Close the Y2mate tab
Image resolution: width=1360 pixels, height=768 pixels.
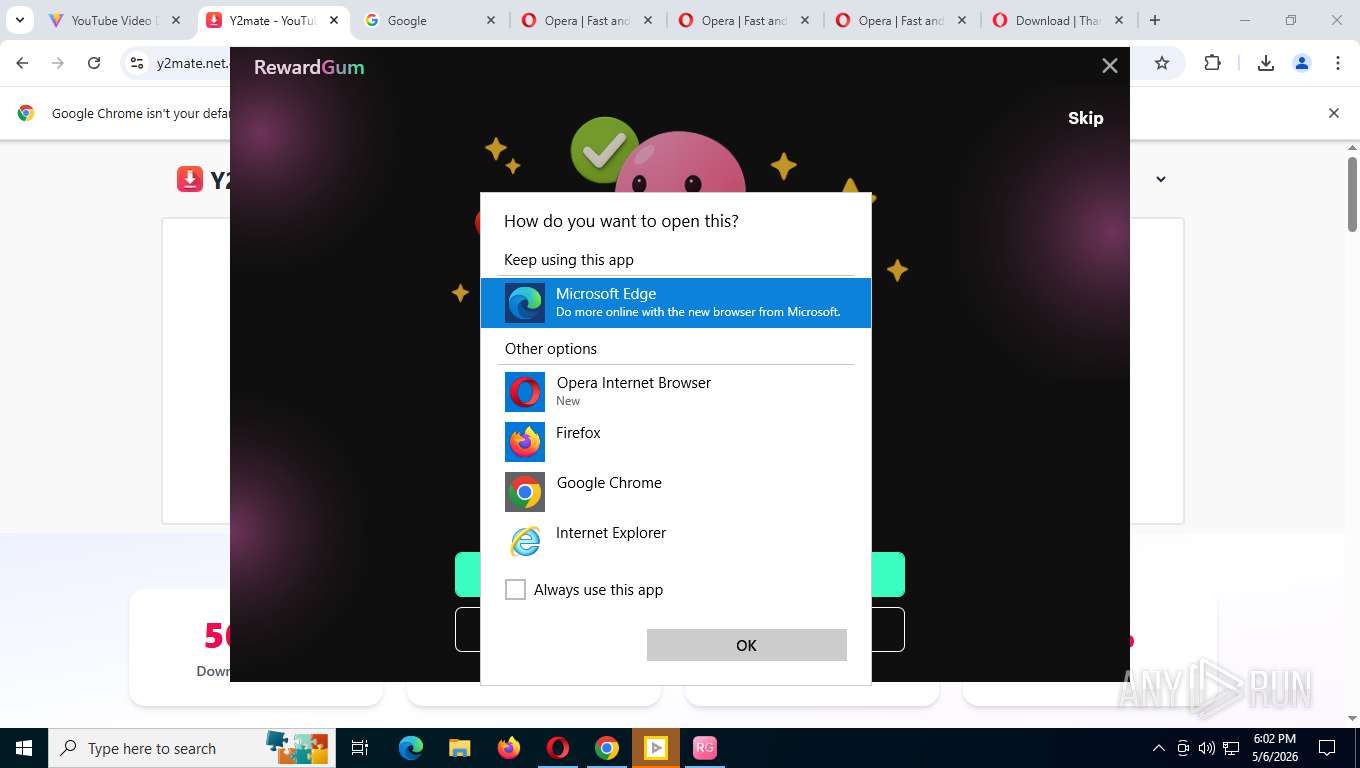click(x=334, y=20)
